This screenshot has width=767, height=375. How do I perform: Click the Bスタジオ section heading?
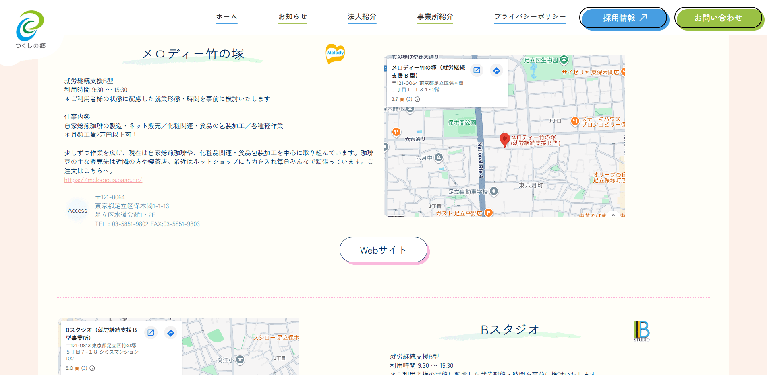(510, 330)
